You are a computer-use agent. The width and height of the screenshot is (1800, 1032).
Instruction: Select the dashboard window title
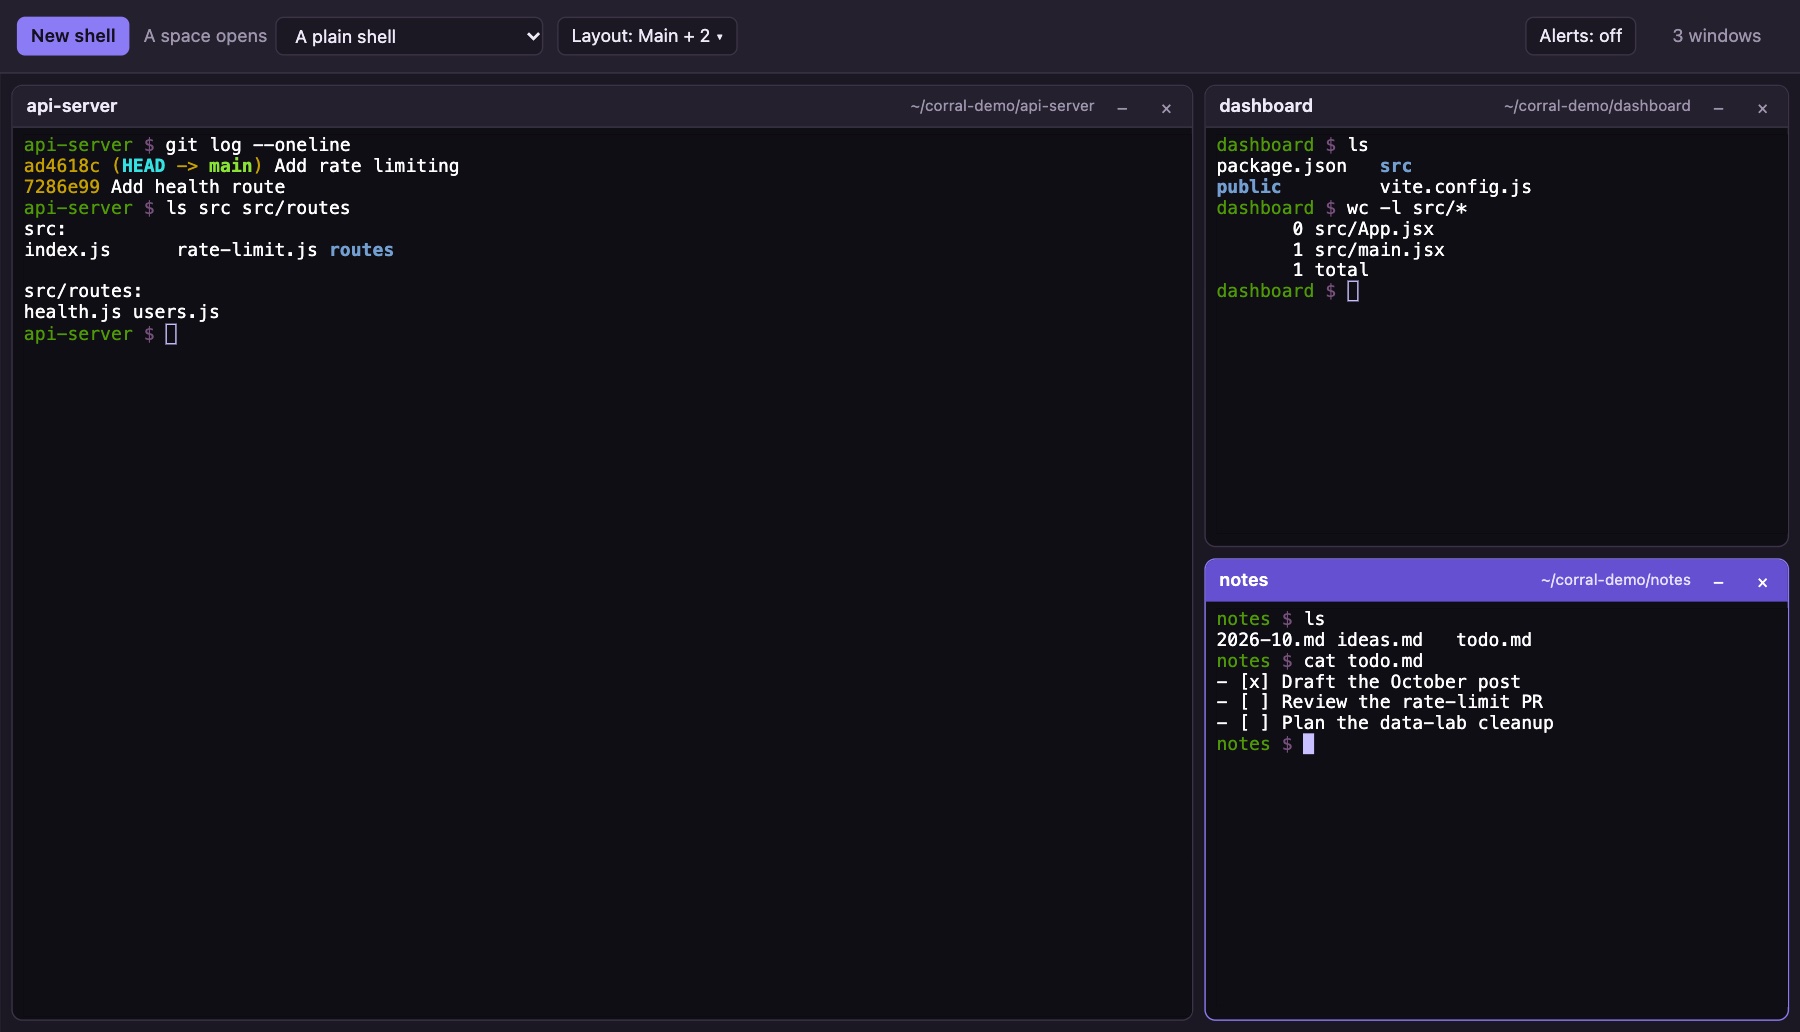(x=1266, y=106)
